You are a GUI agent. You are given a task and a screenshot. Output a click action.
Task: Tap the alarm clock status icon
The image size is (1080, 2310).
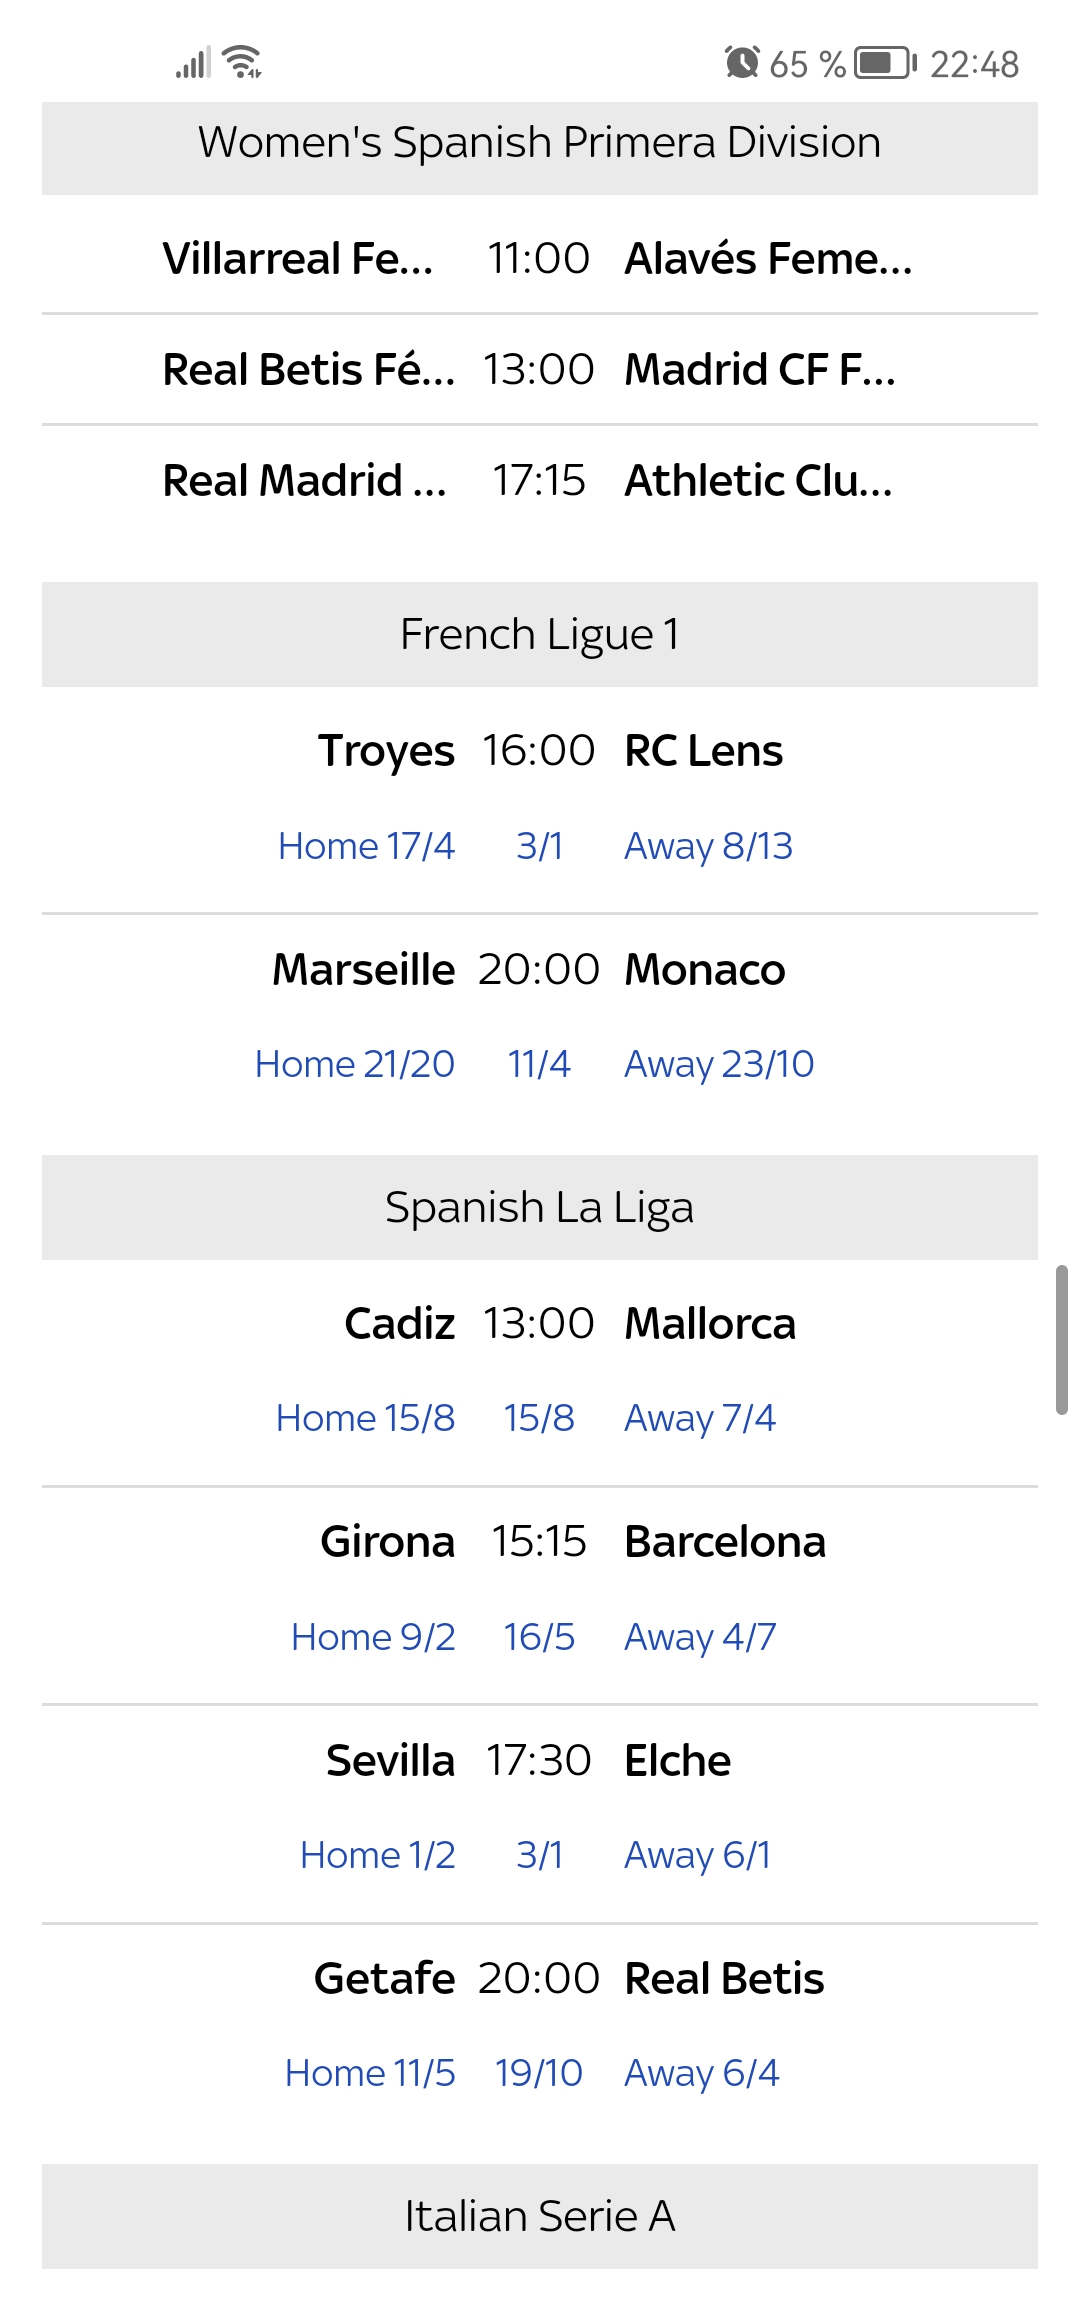(741, 63)
